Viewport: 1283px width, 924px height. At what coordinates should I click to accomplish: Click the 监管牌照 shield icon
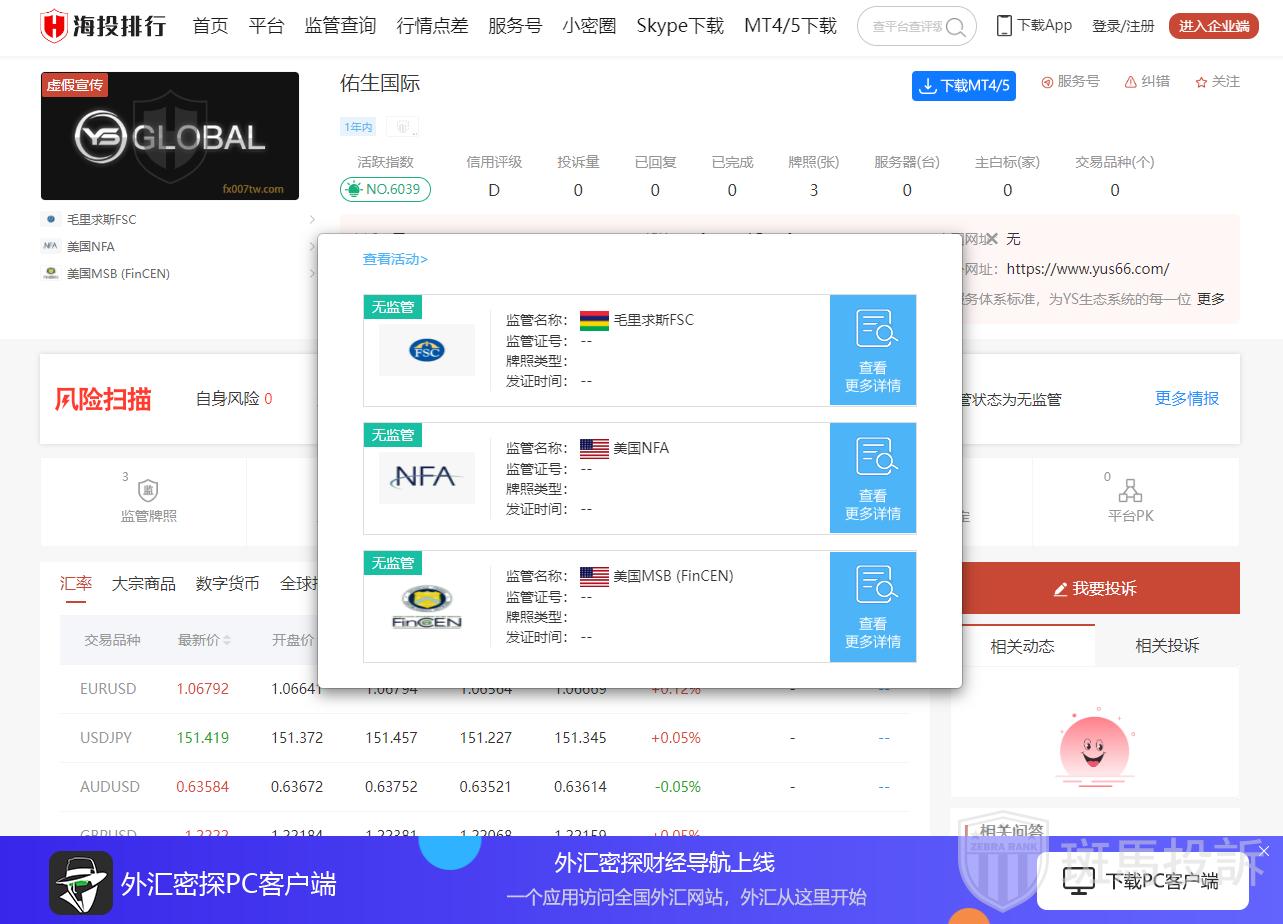(148, 491)
